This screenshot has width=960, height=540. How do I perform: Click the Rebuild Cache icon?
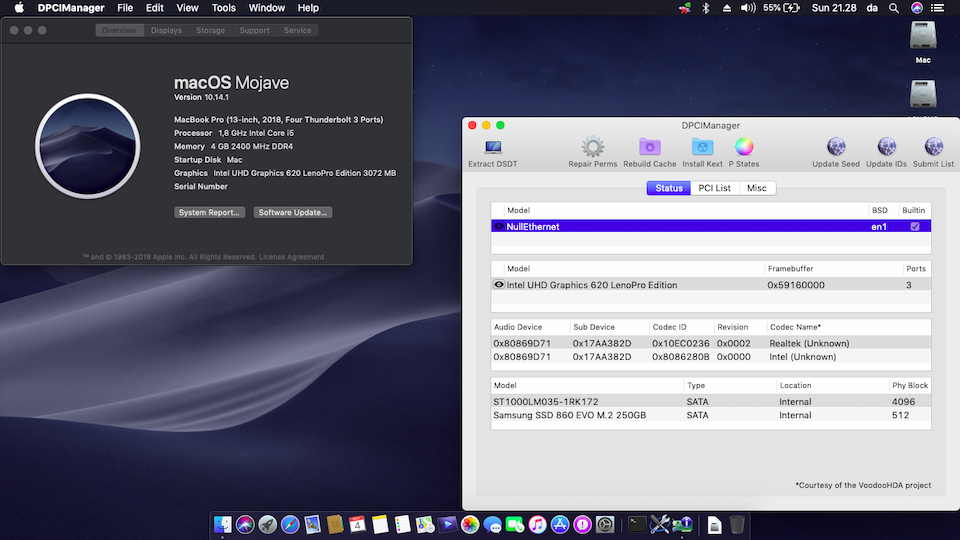[650, 147]
